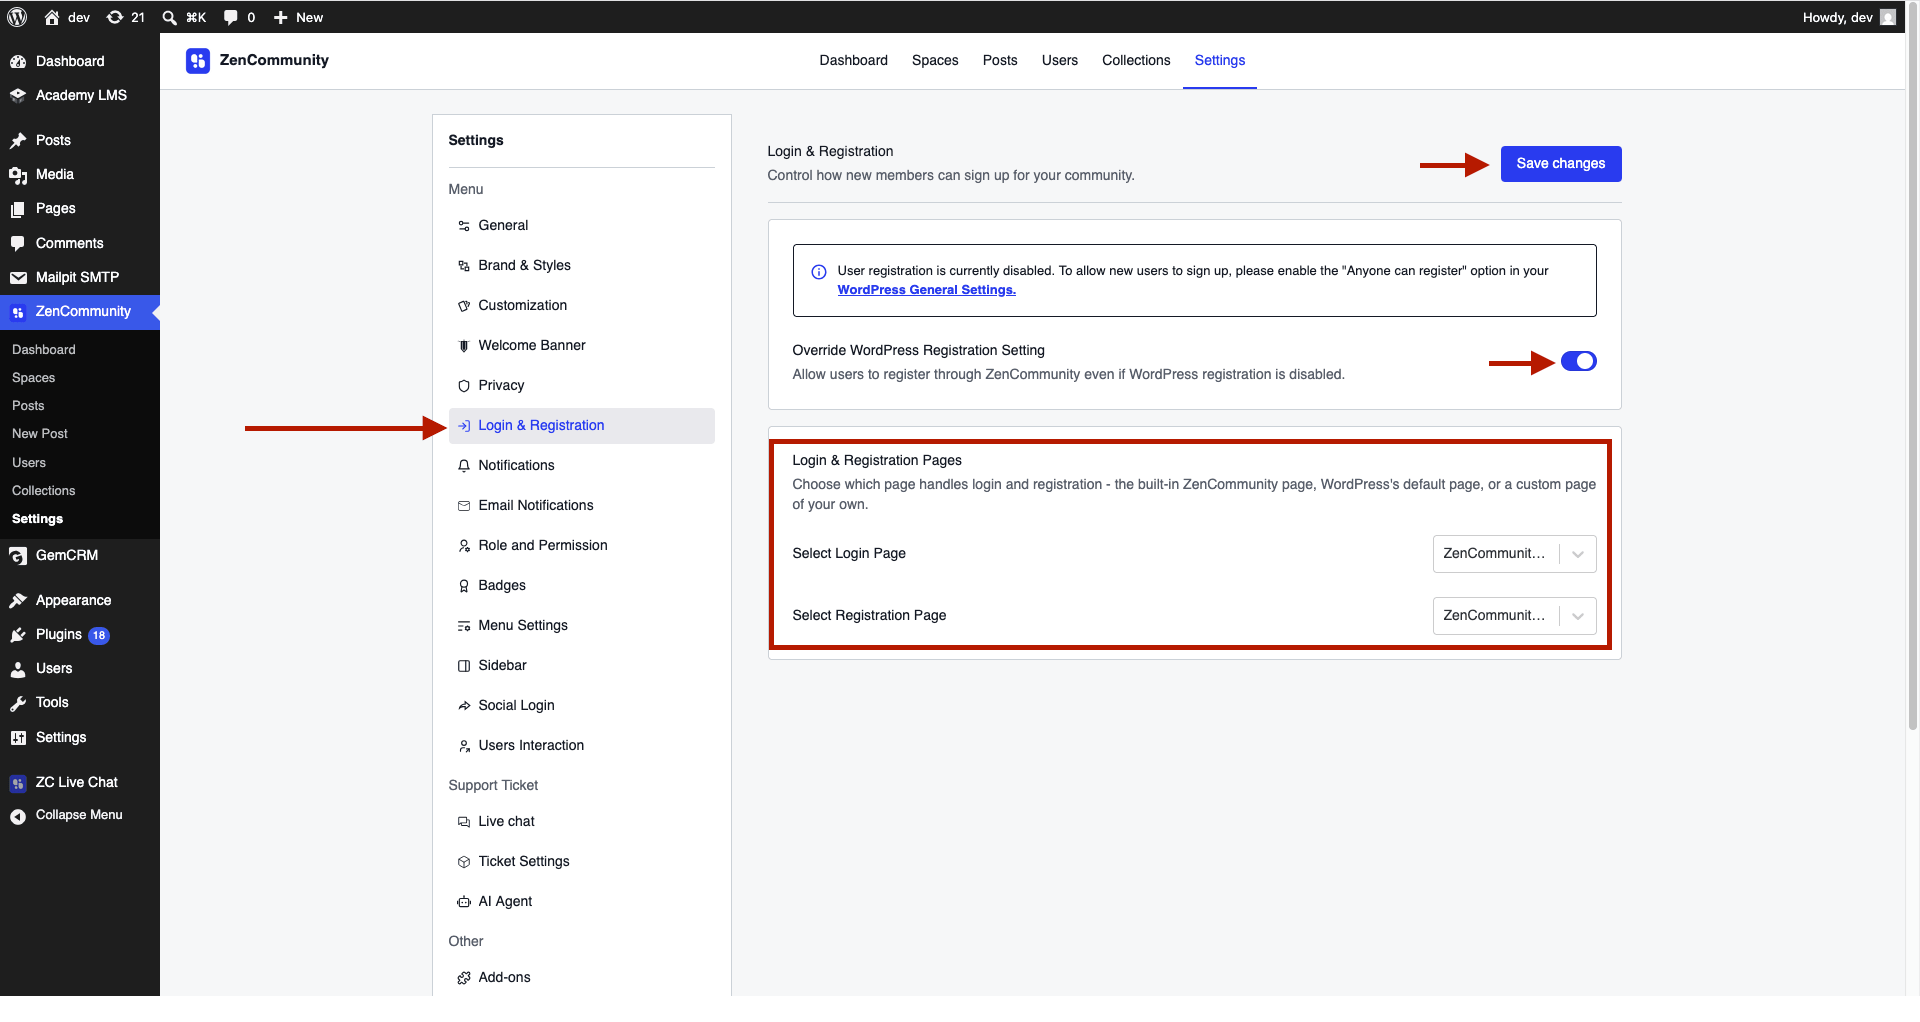The image size is (1920, 1022).
Task: Open the Select Registration Page dropdown
Action: point(1514,616)
